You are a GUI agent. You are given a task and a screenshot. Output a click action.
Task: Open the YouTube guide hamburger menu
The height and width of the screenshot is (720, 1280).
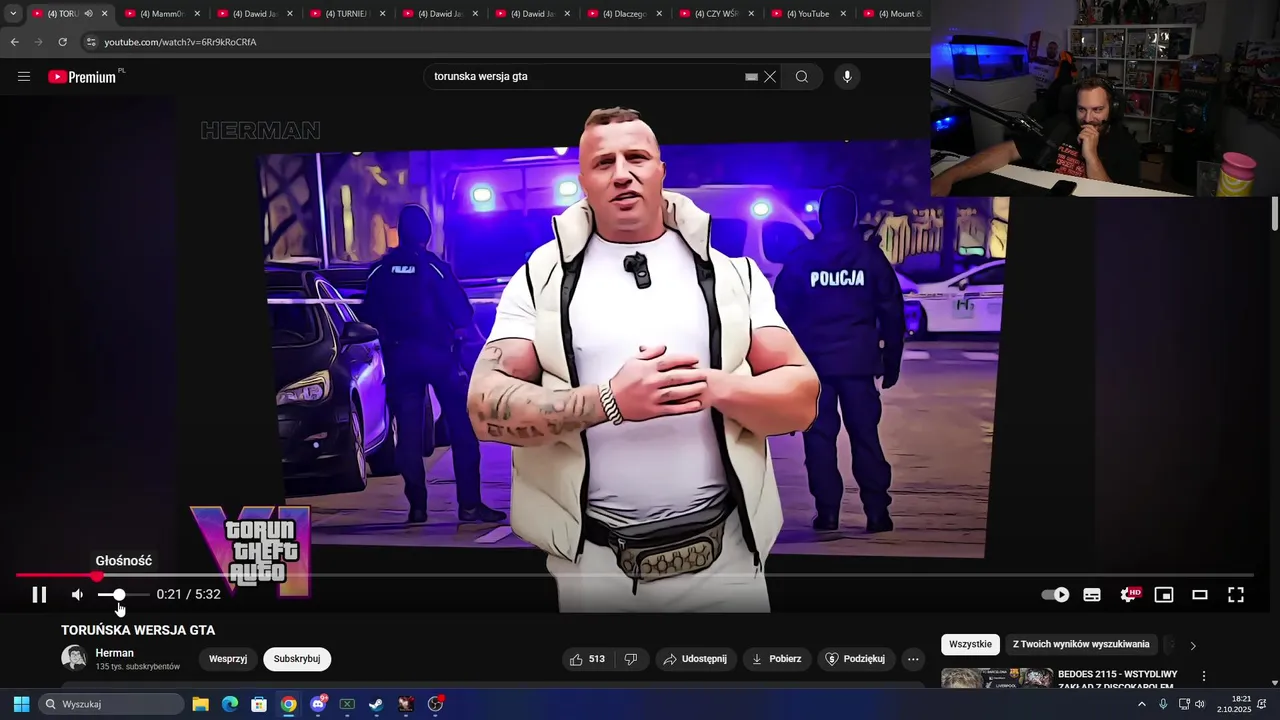click(x=24, y=77)
